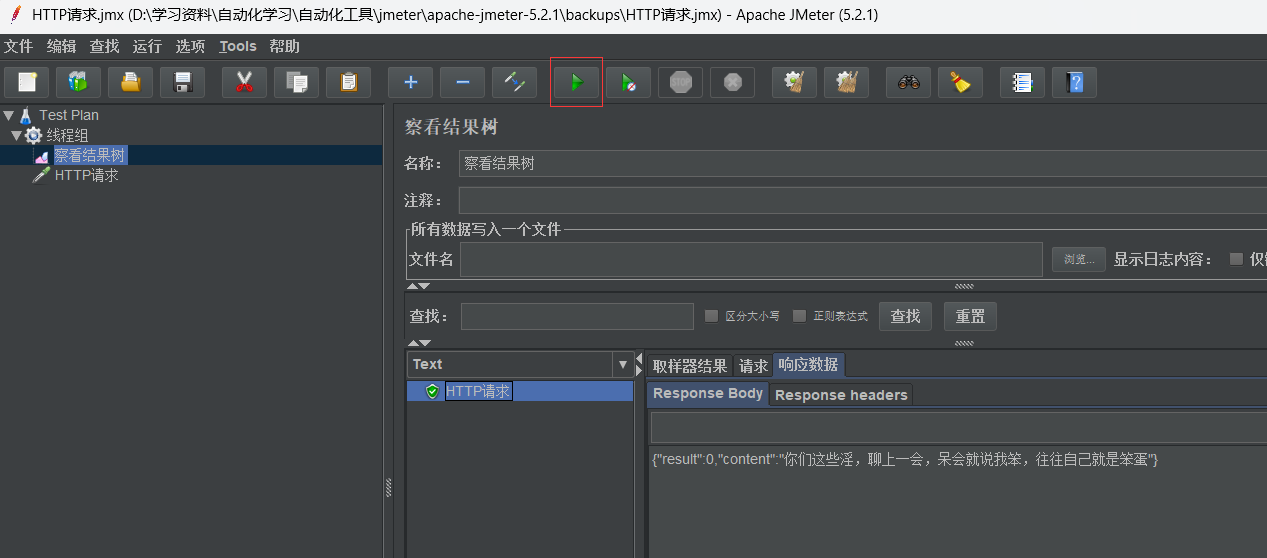The height and width of the screenshot is (558, 1267).
Task: Open the 查找 menu
Action: coord(104,46)
